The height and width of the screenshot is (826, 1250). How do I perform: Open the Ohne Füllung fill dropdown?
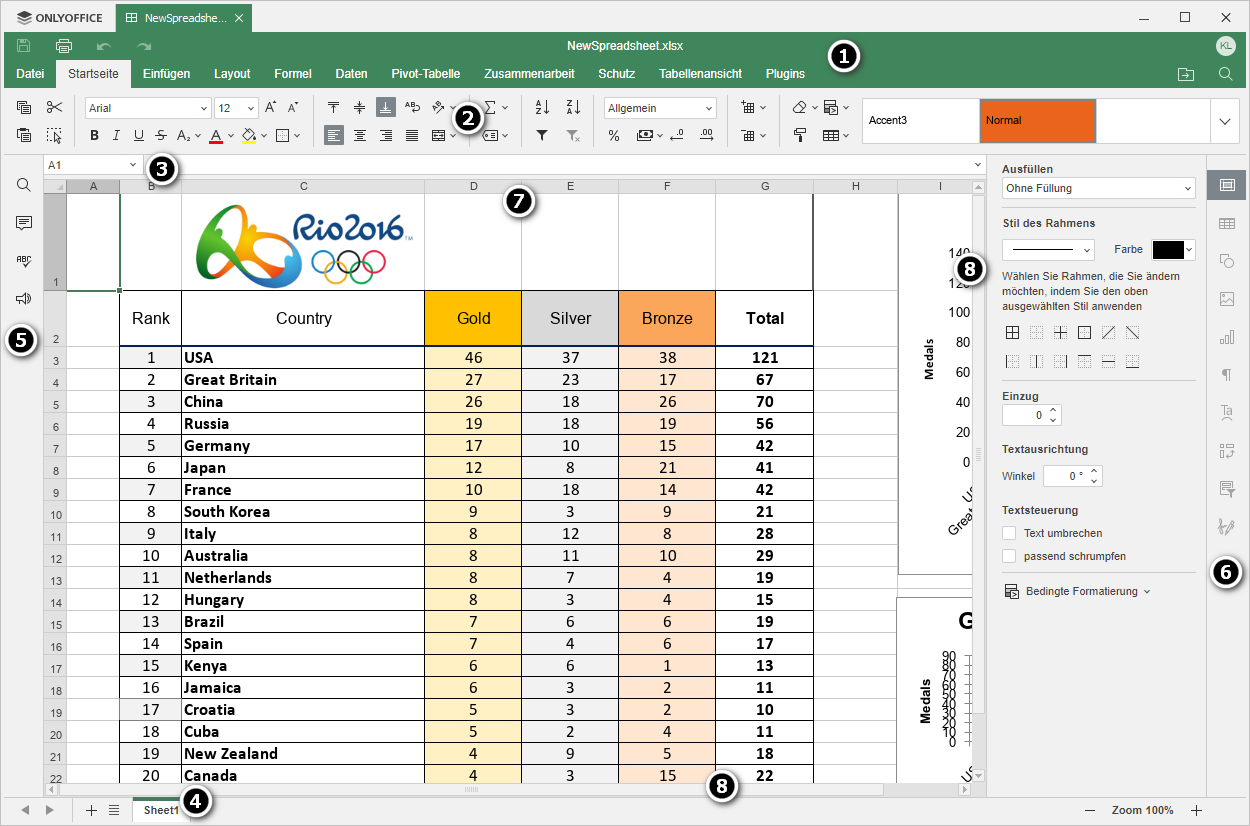point(1098,188)
